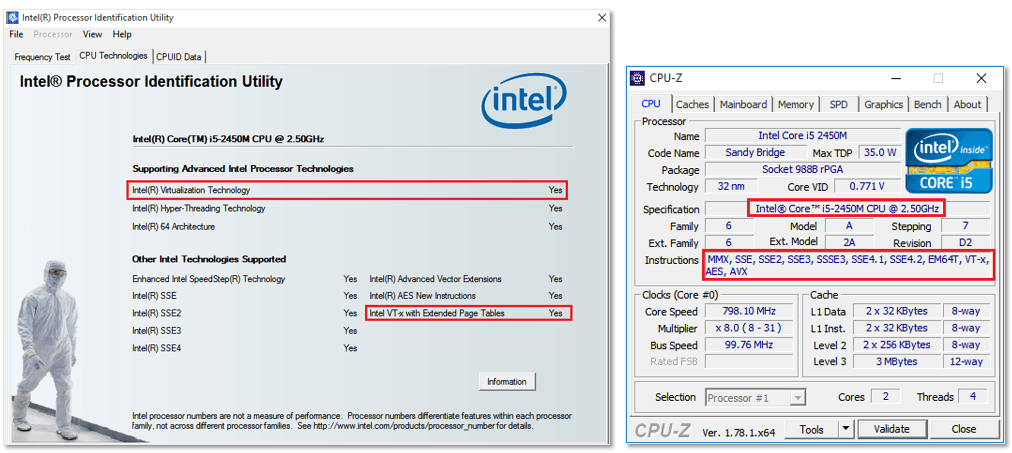Click the disabled maximize button in CPU-Z
The image size is (1012, 453).
[938, 78]
